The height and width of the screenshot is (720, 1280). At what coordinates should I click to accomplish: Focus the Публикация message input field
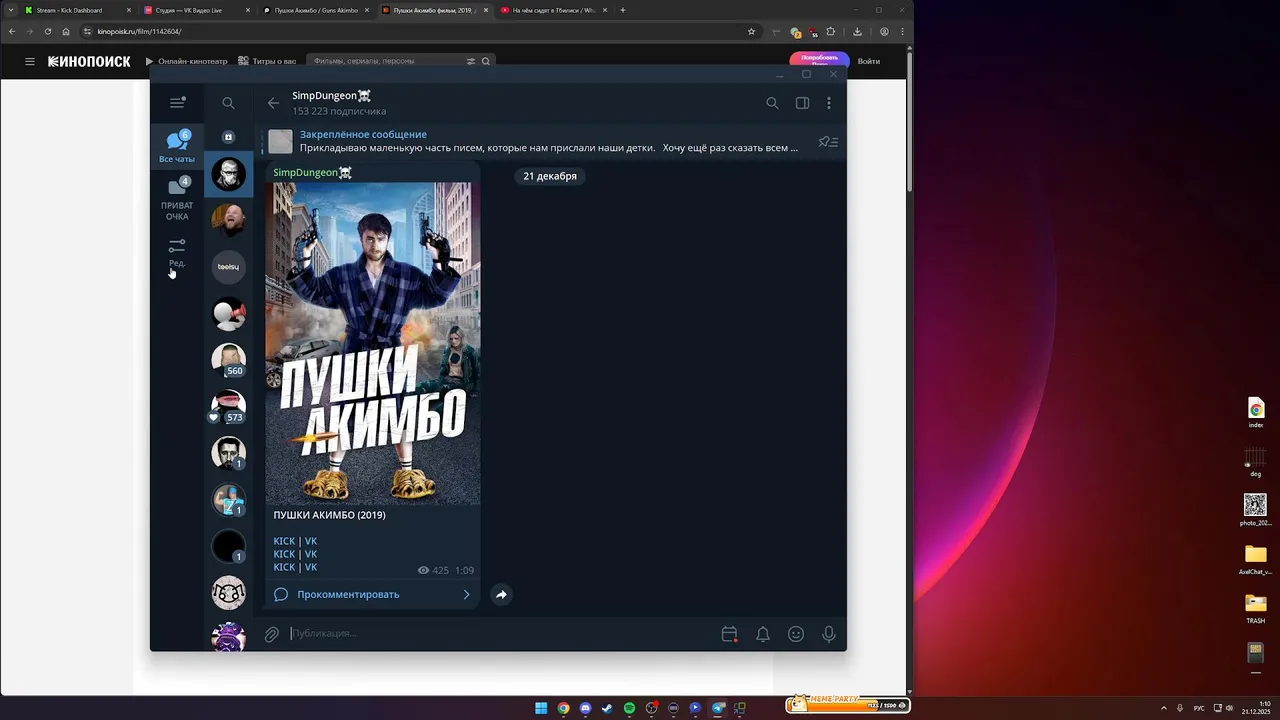[500, 633]
